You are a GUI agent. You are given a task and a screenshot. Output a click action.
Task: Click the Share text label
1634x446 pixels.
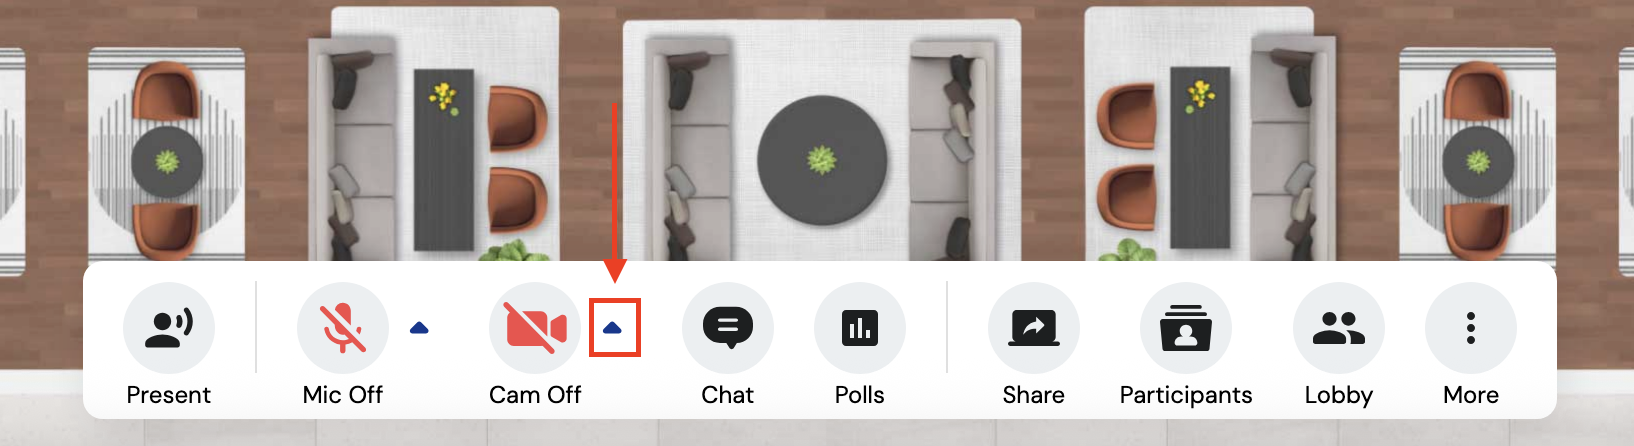point(1034,395)
